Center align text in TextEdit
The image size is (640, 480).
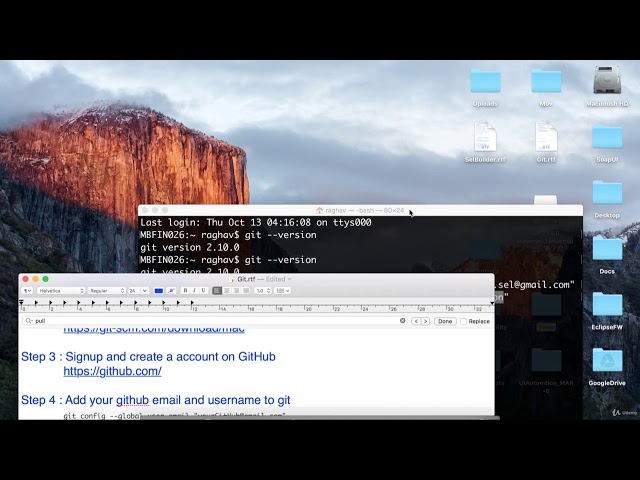click(227, 291)
